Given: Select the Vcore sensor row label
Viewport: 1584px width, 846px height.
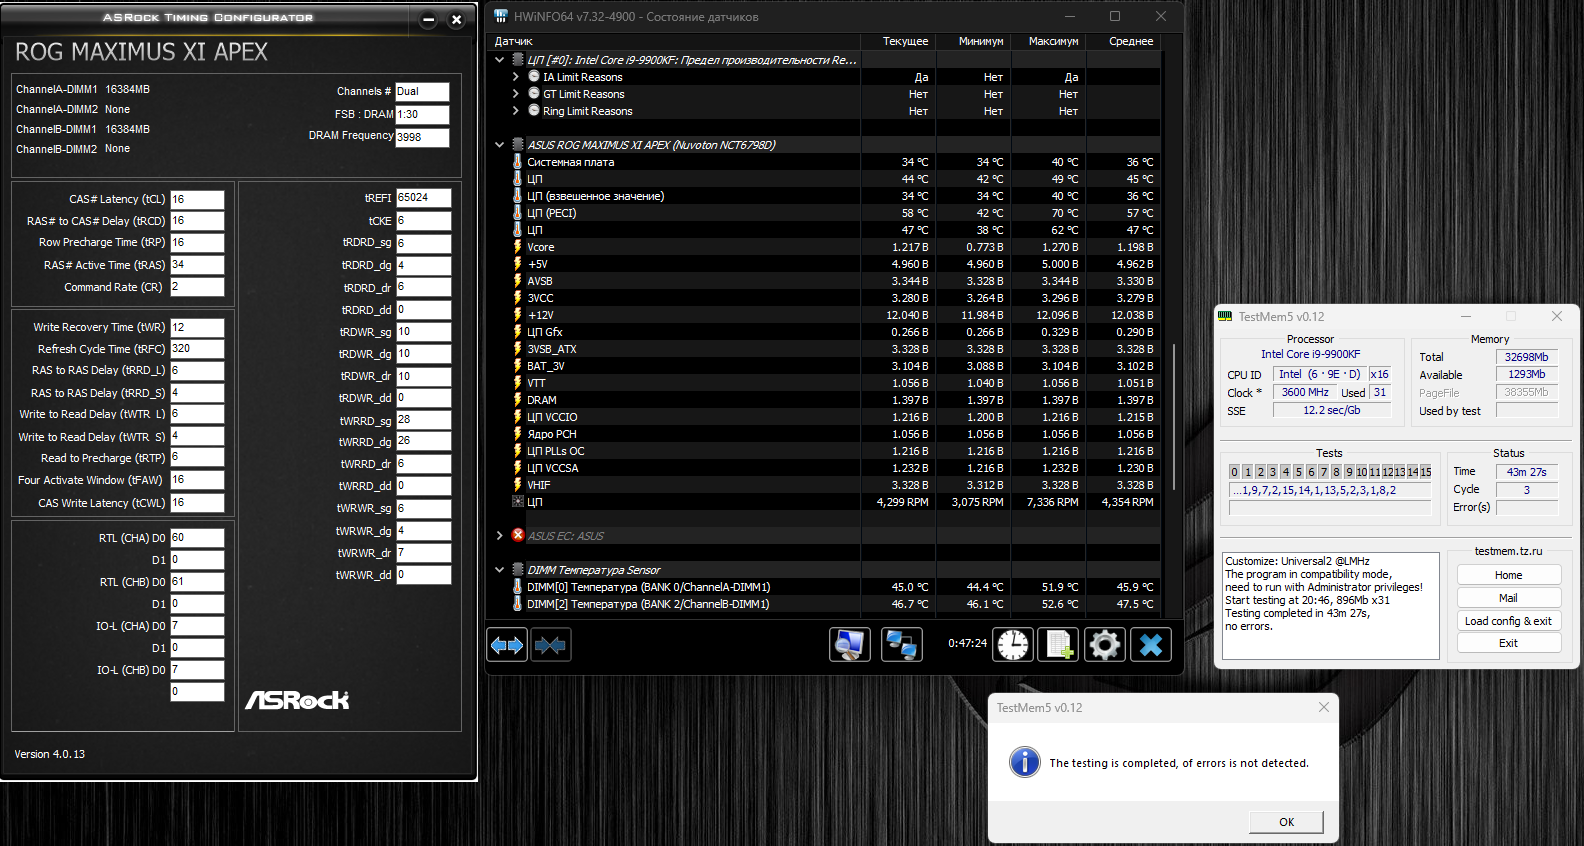Looking at the screenshot, I should click(541, 247).
